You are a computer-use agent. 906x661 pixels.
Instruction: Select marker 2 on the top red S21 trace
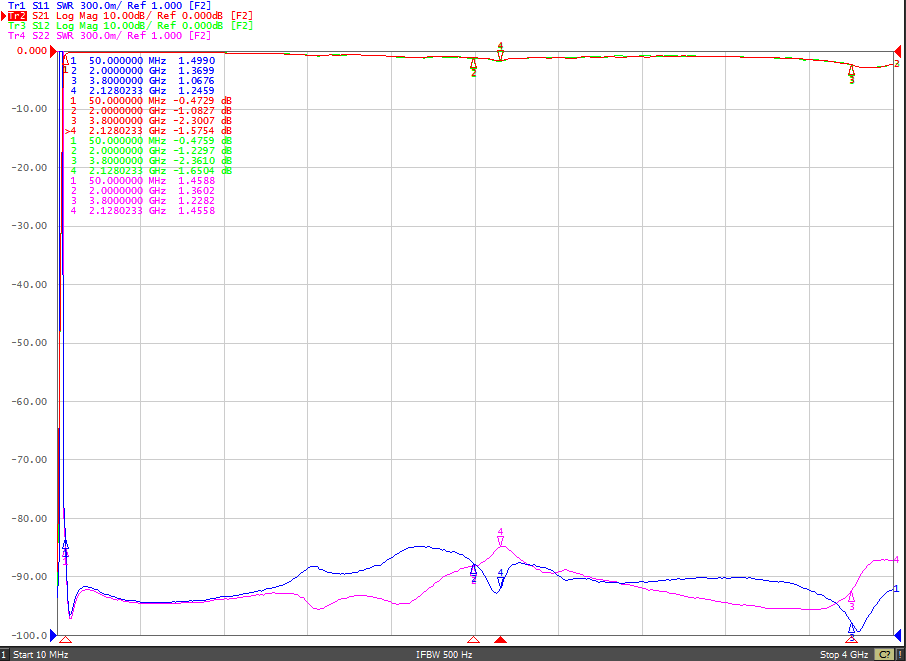coord(474,66)
